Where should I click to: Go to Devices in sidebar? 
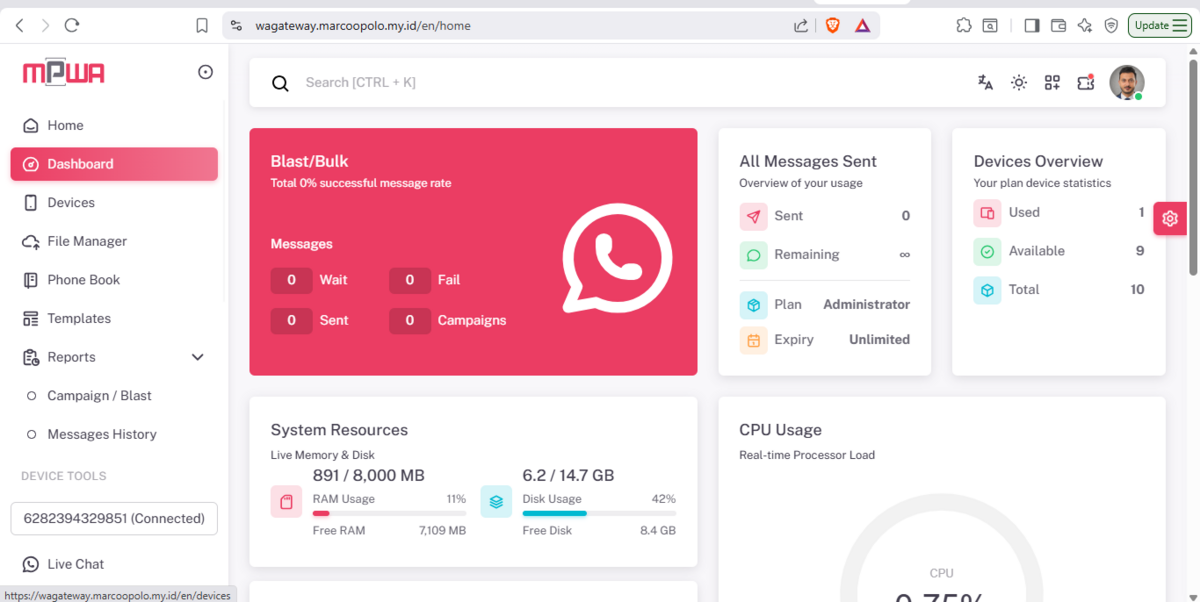point(71,203)
